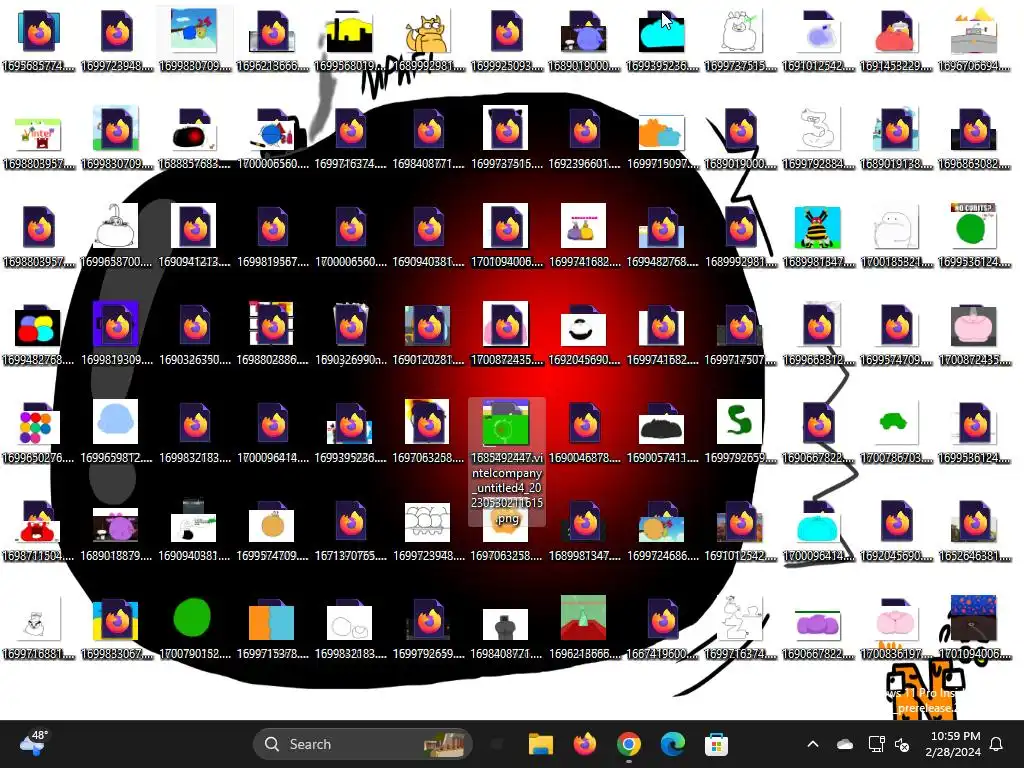The width and height of the screenshot is (1024, 768).
Task: Select the 1689981347 Firefox file icon
Action: [584, 530]
